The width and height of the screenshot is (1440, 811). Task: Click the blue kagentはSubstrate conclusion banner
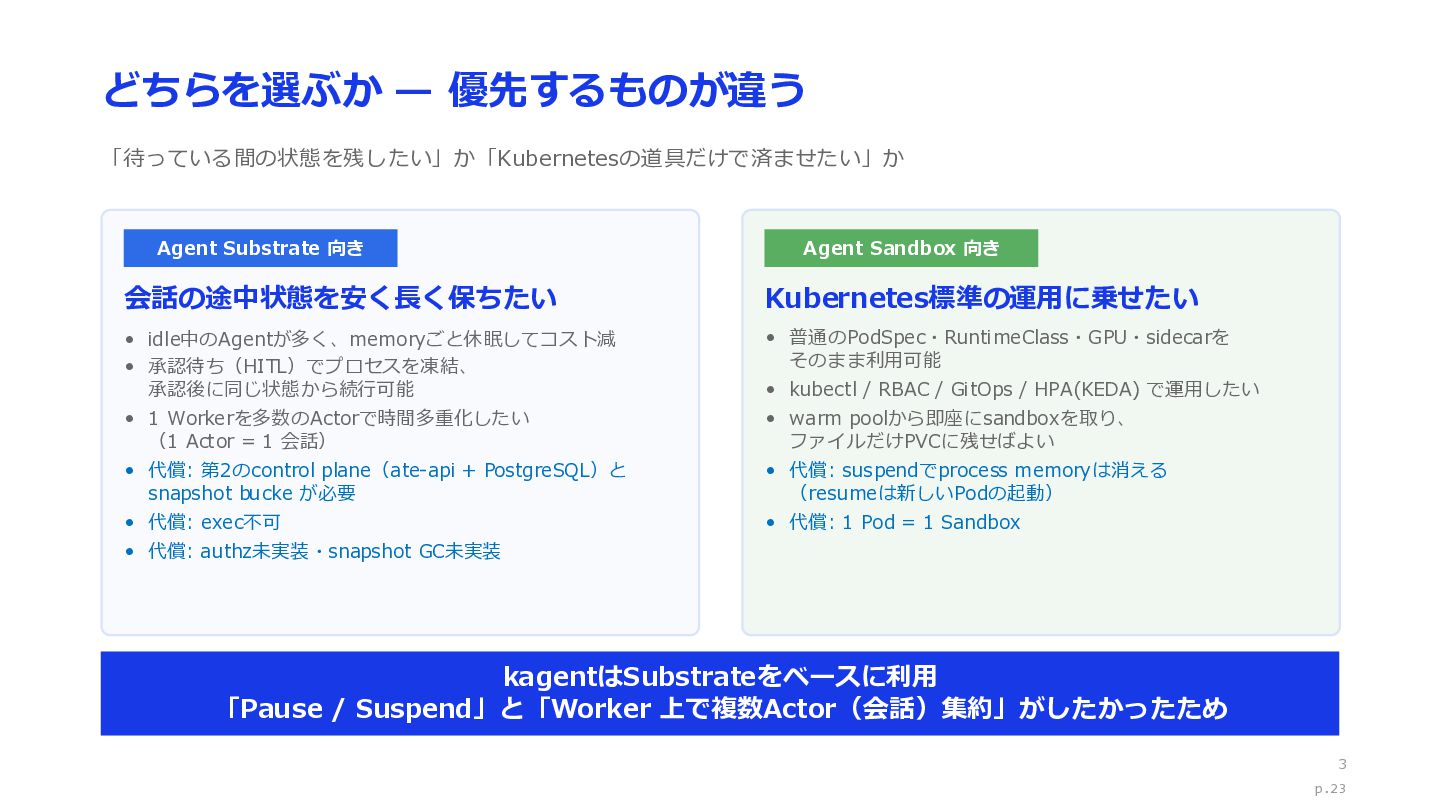720,693
